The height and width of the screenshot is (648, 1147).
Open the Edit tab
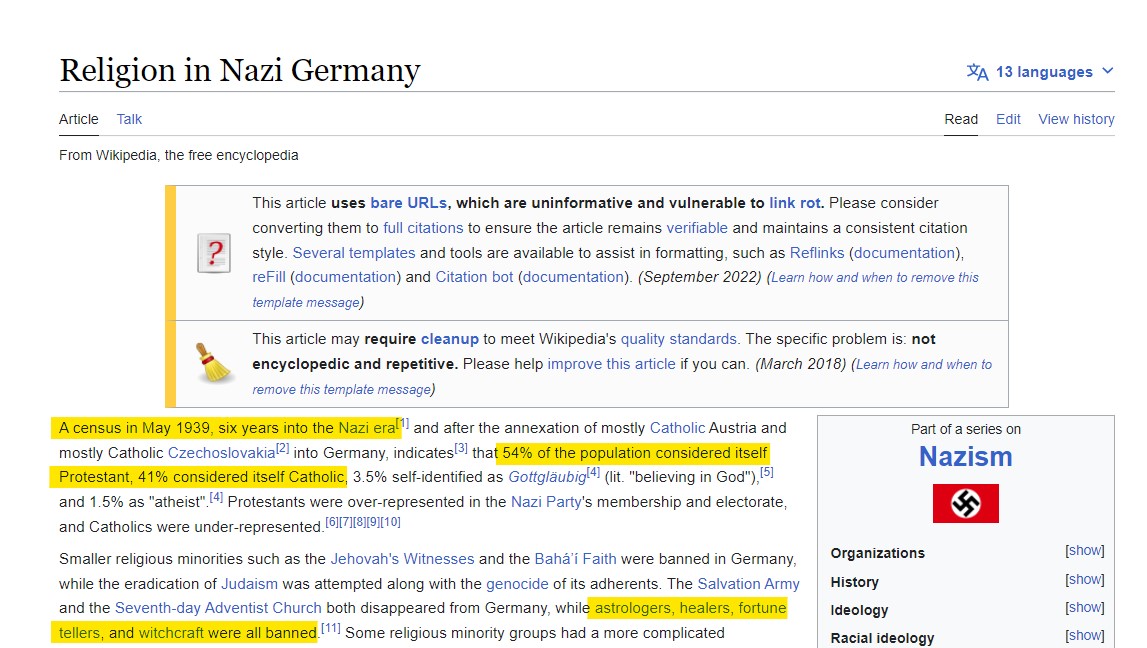(1008, 119)
